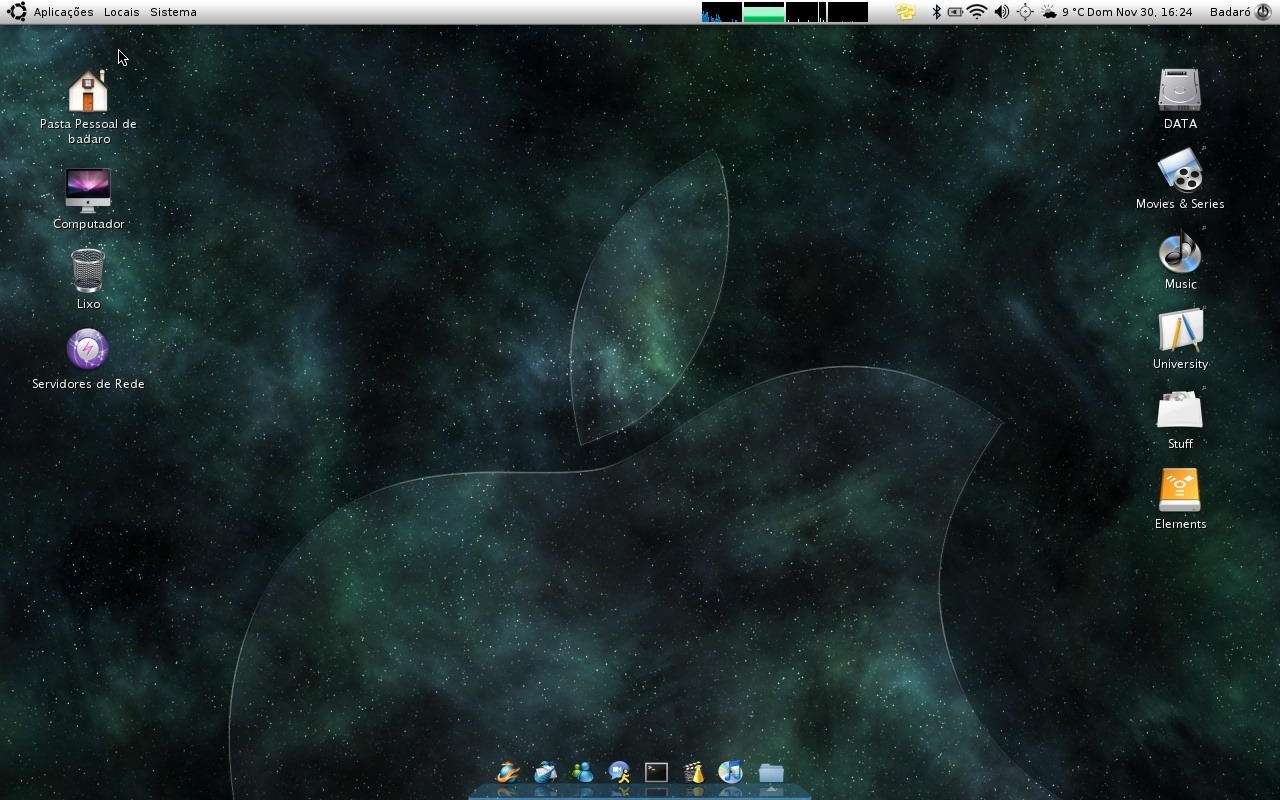1280x800 pixels.
Task: Click the green memory monitor graph
Action: click(763, 12)
